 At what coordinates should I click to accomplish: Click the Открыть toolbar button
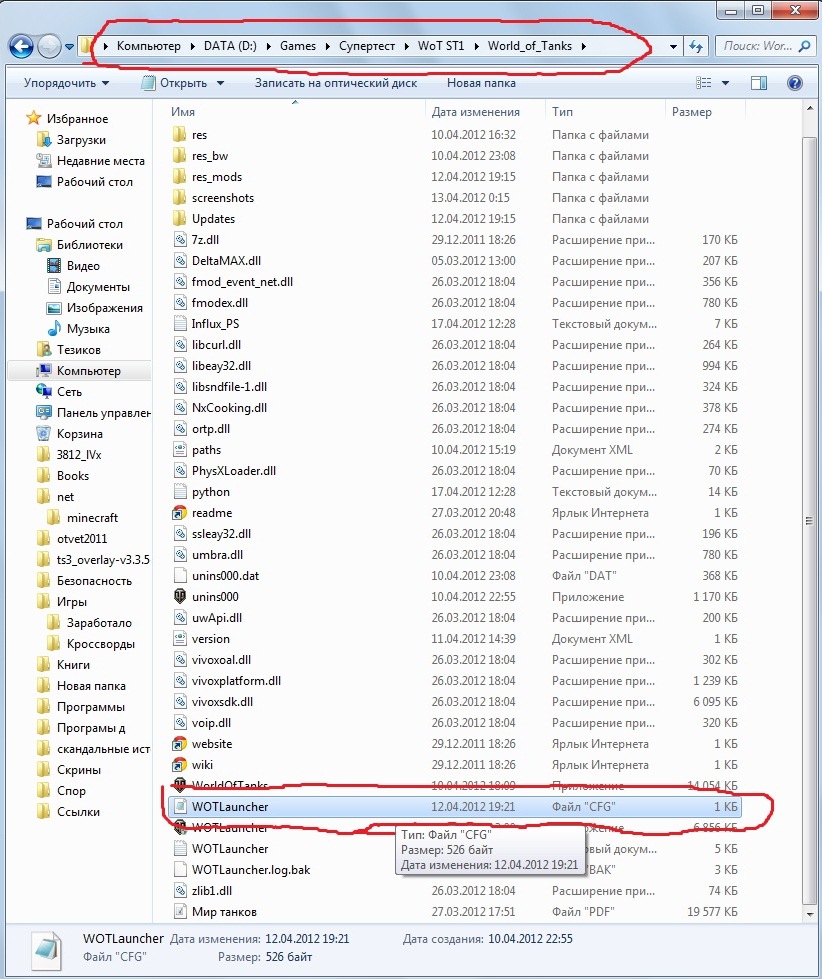[175, 83]
